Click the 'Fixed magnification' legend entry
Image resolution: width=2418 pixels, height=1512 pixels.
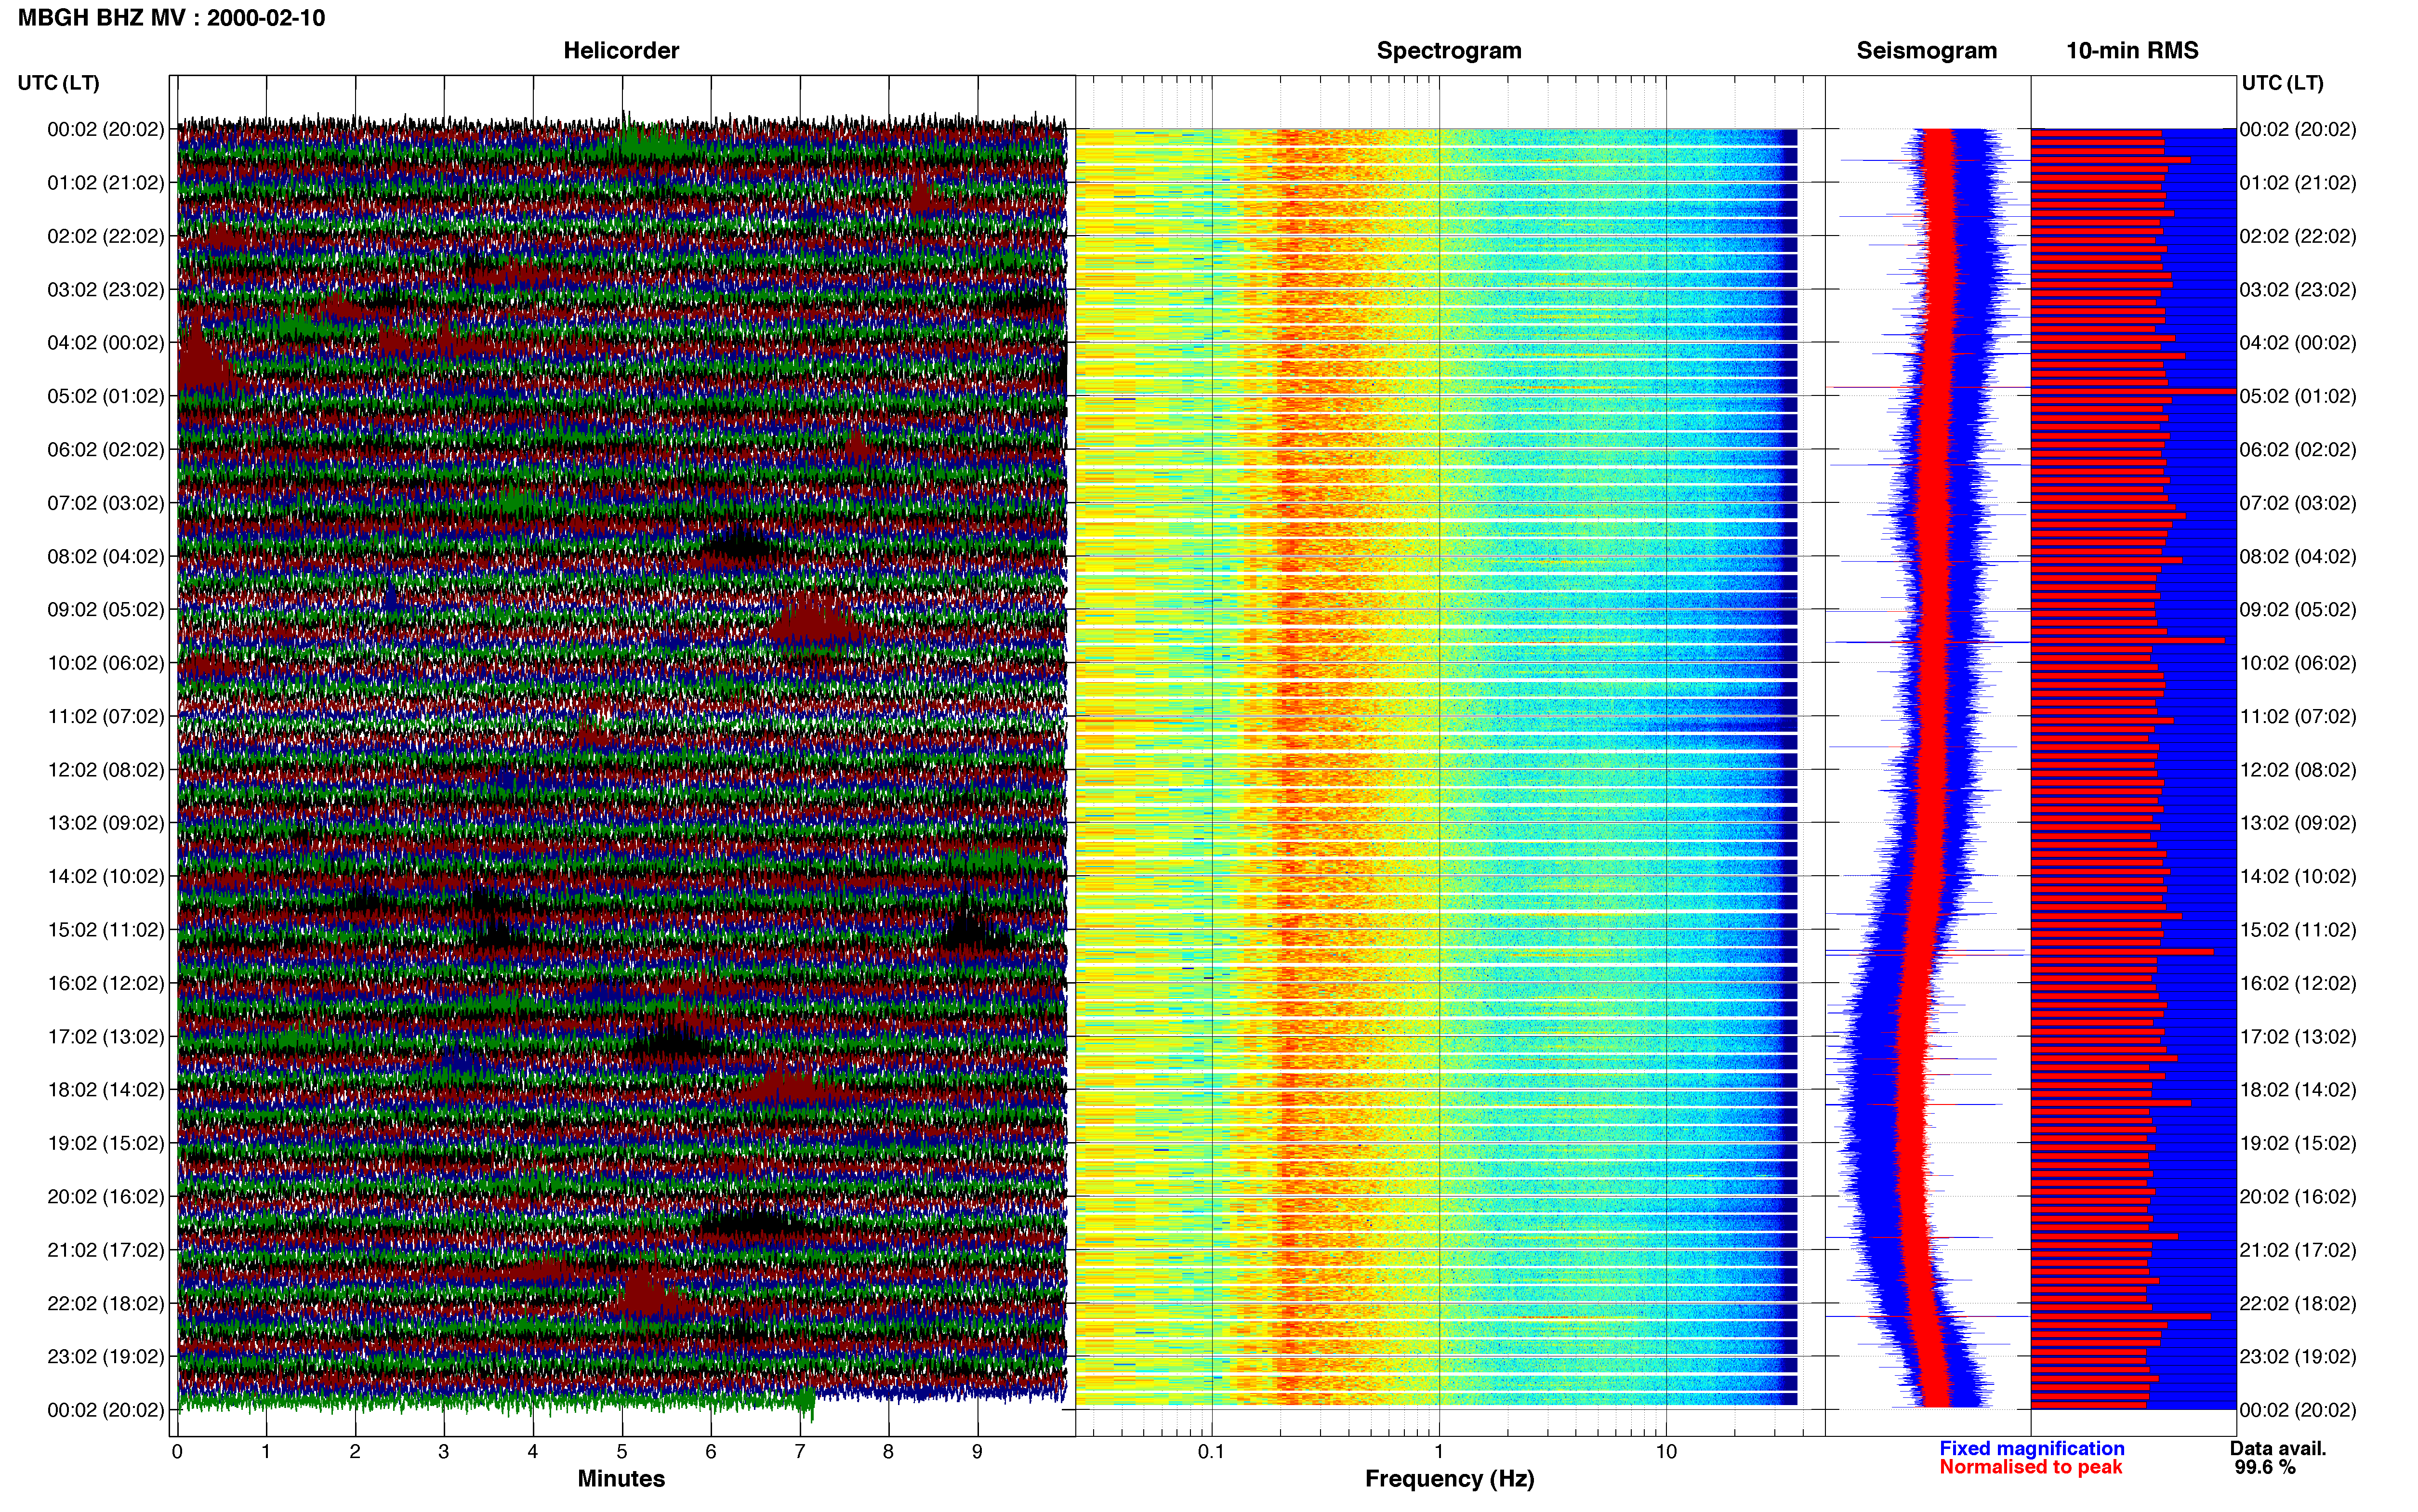(2032, 1448)
